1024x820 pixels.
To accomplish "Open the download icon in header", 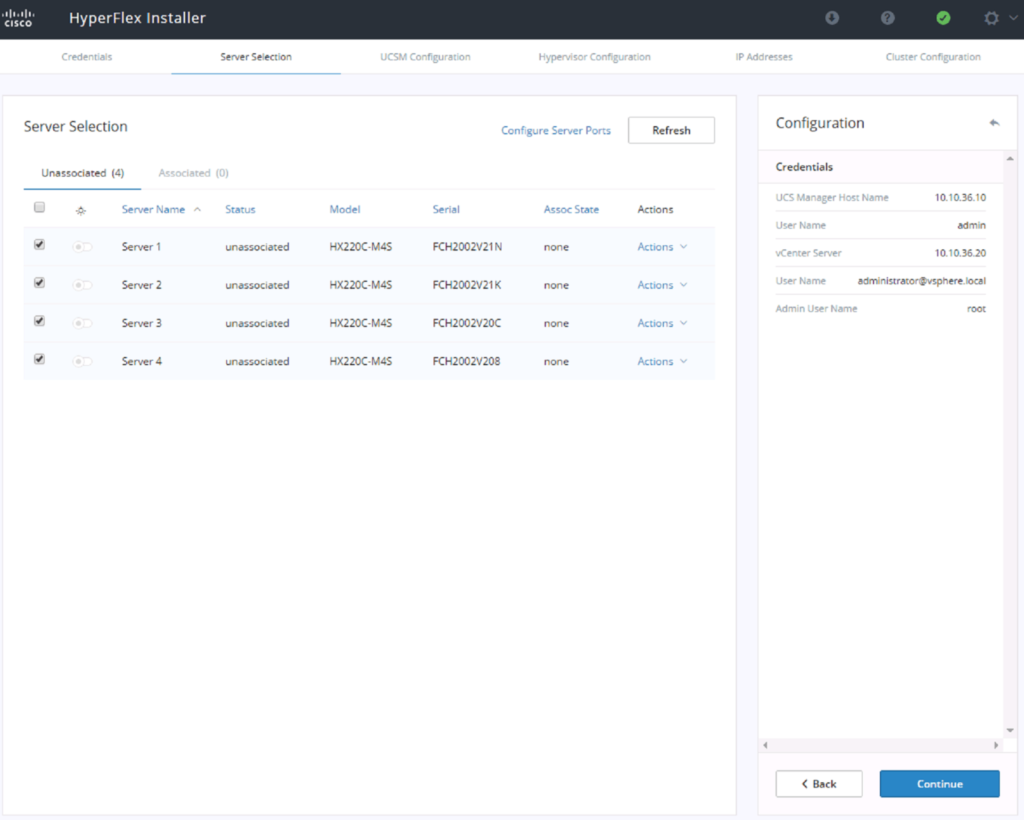I will click(831, 18).
